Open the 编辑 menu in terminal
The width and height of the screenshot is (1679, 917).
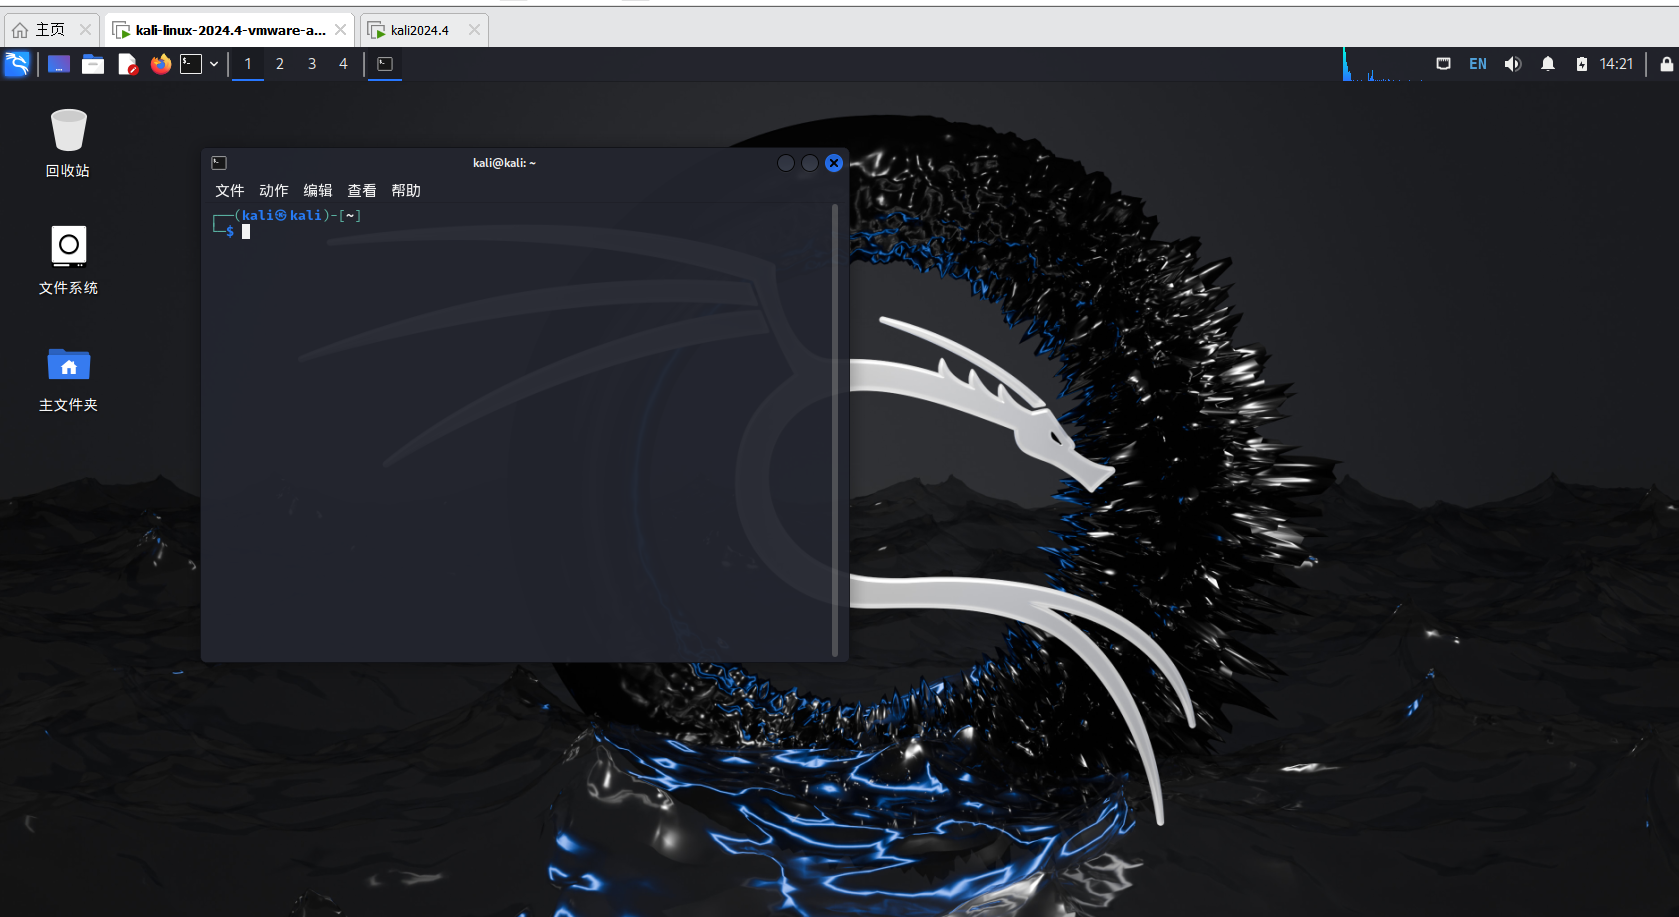click(318, 191)
